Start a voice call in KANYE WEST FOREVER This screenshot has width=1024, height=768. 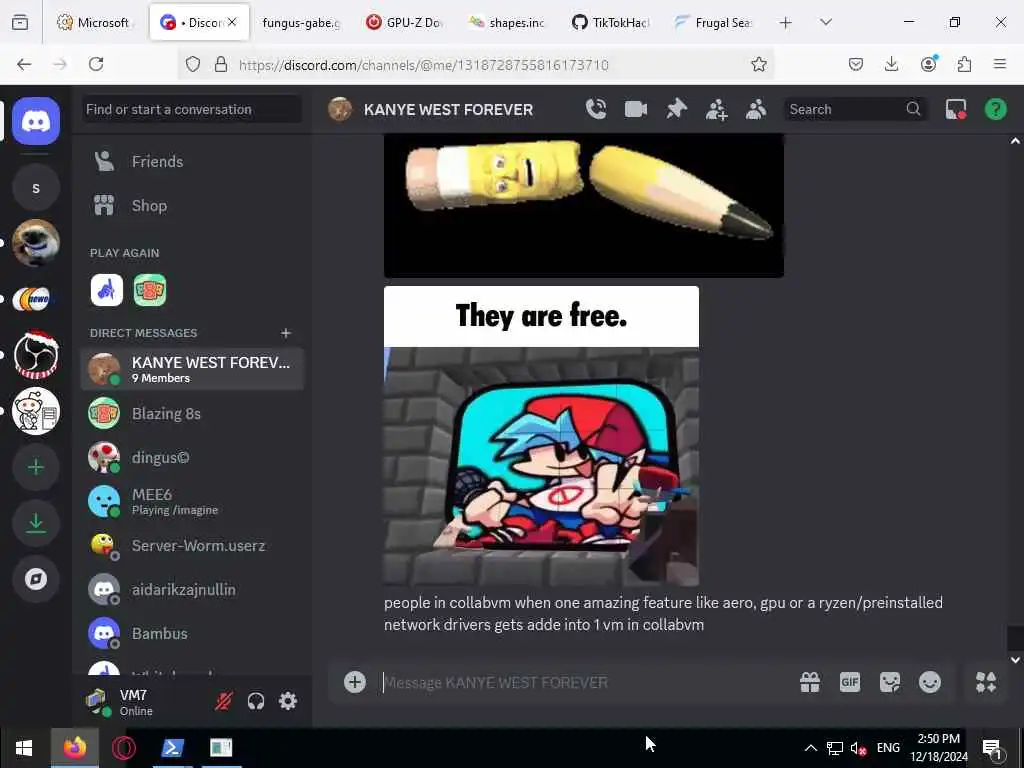596,109
